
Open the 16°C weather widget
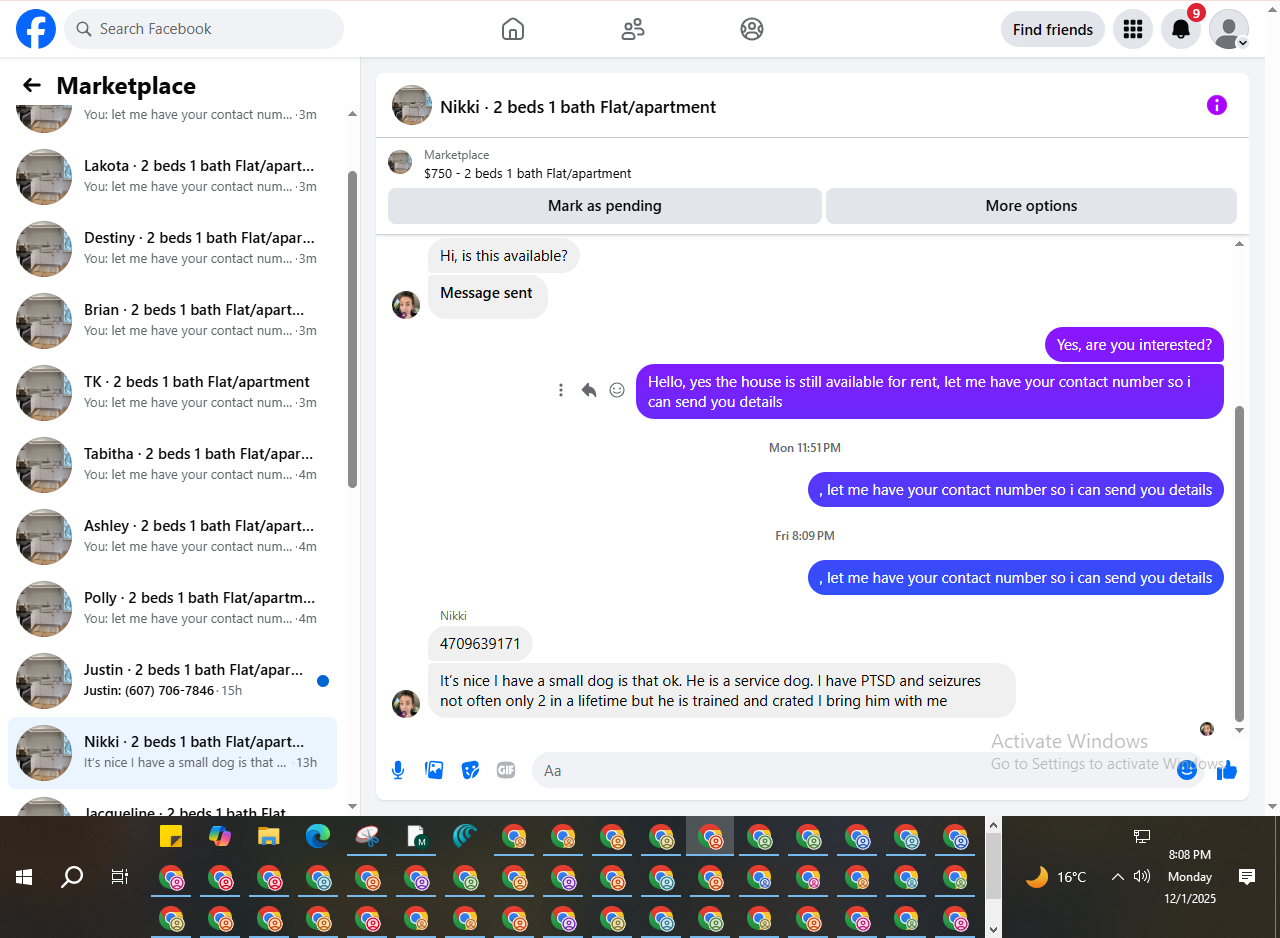click(1056, 877)
